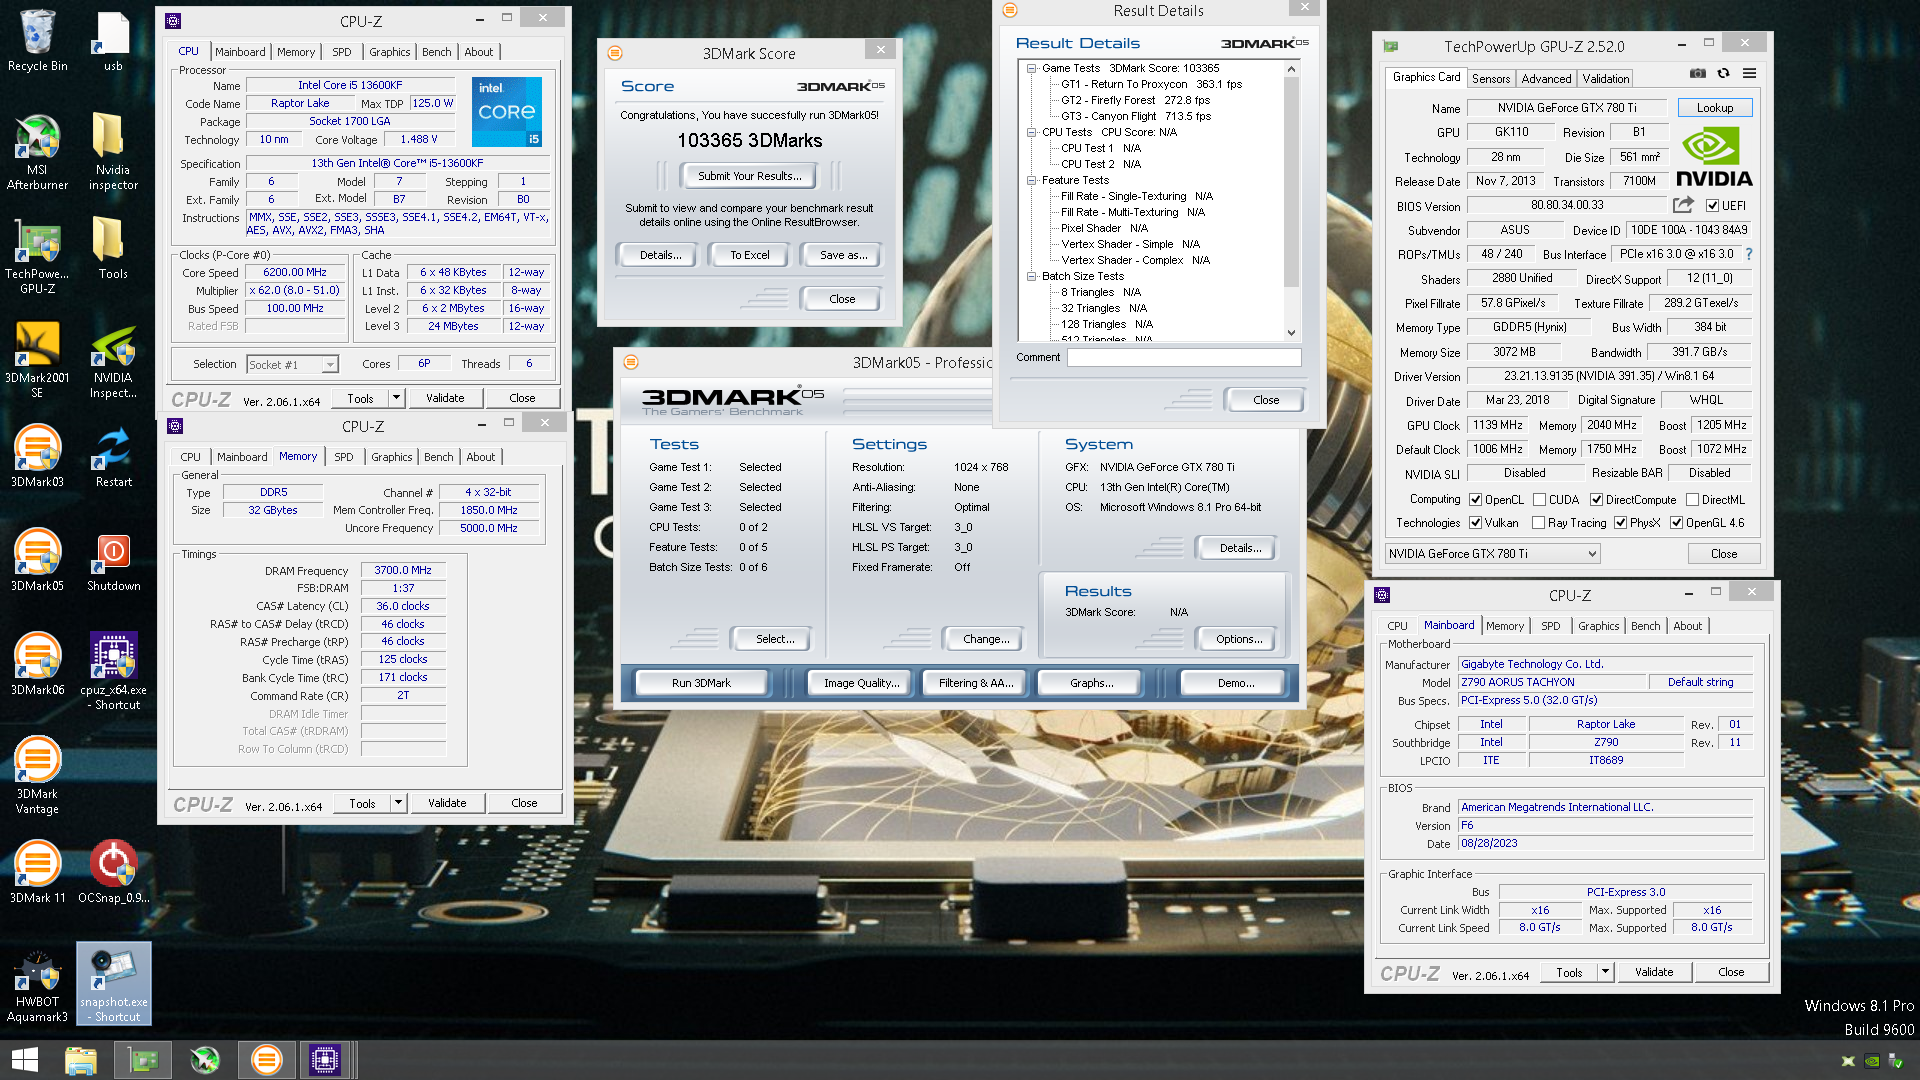
Task: Switch to the CPU-Z taskbar icon
Action: pos(325,1060)
